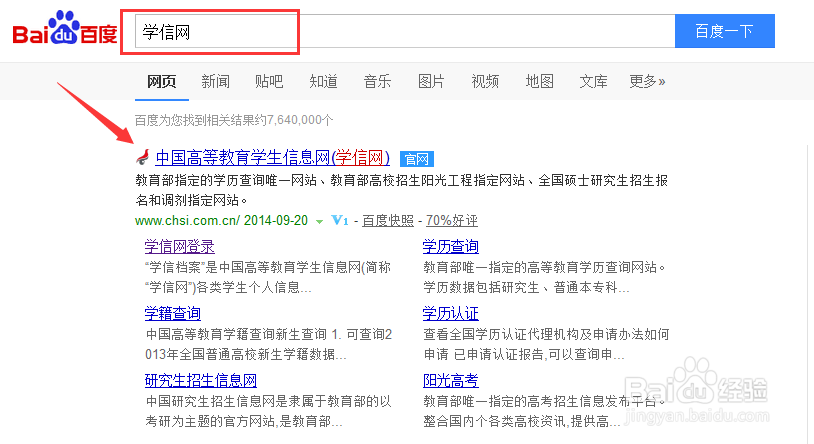Image resolution: width=814 pixels, height=444 pixels.
Task: Open the 文库 tab
Action: pyautogui.click(x=593, y=81)
